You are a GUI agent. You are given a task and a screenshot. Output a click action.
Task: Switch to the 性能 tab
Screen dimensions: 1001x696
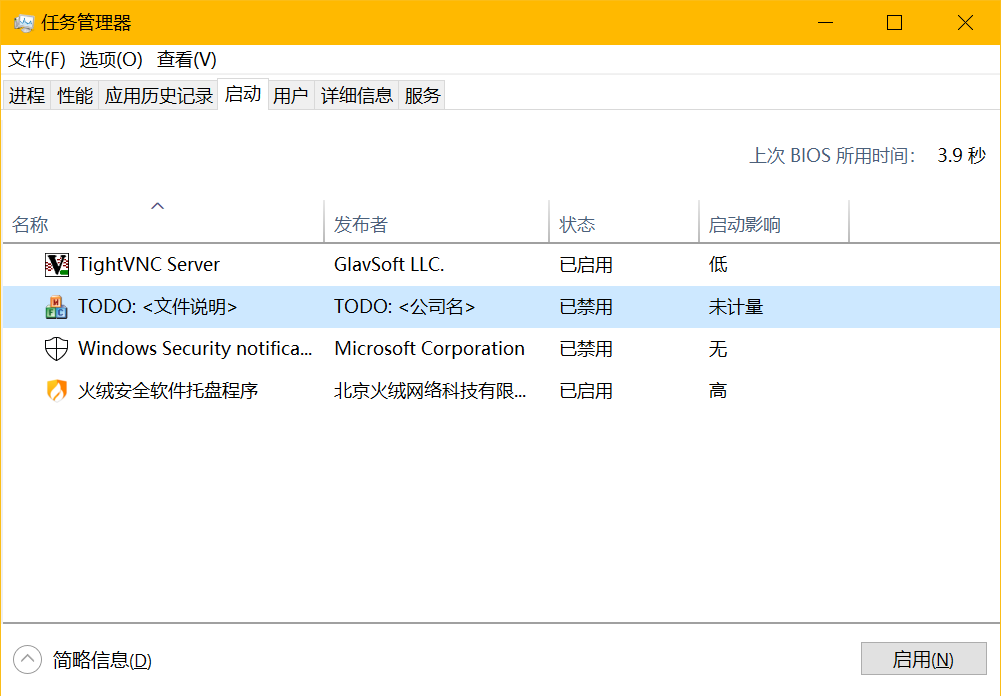point(75,96)
